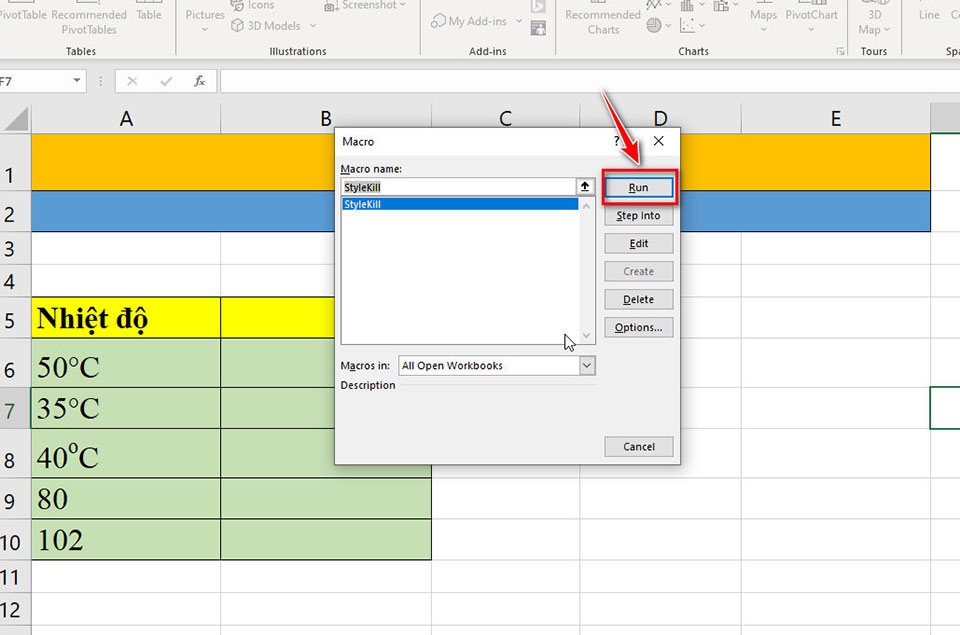Select row 10 header
Image resolution: width=960 pixels, height=635 pixels.
(15, 541)
